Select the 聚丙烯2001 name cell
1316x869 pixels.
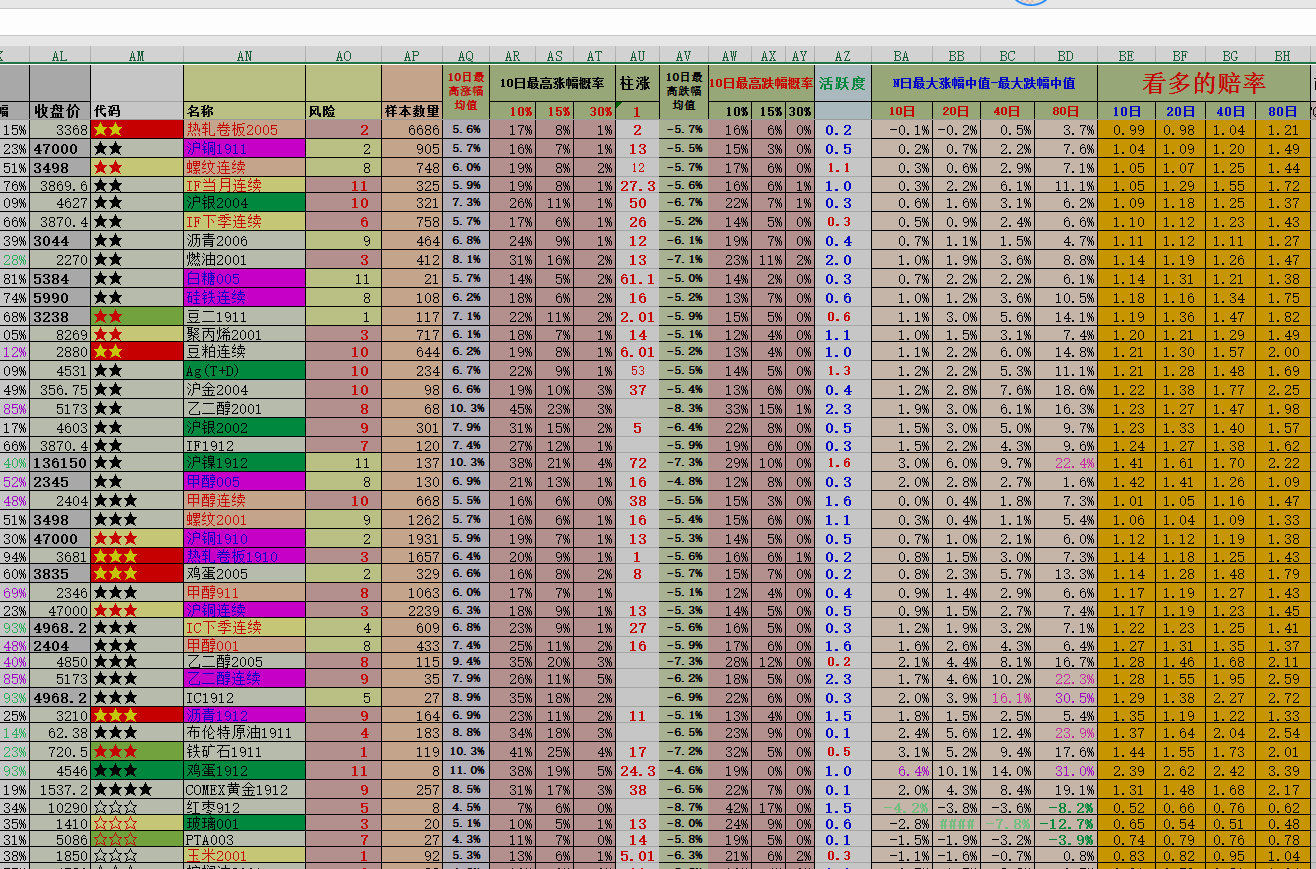click(244, 334)
